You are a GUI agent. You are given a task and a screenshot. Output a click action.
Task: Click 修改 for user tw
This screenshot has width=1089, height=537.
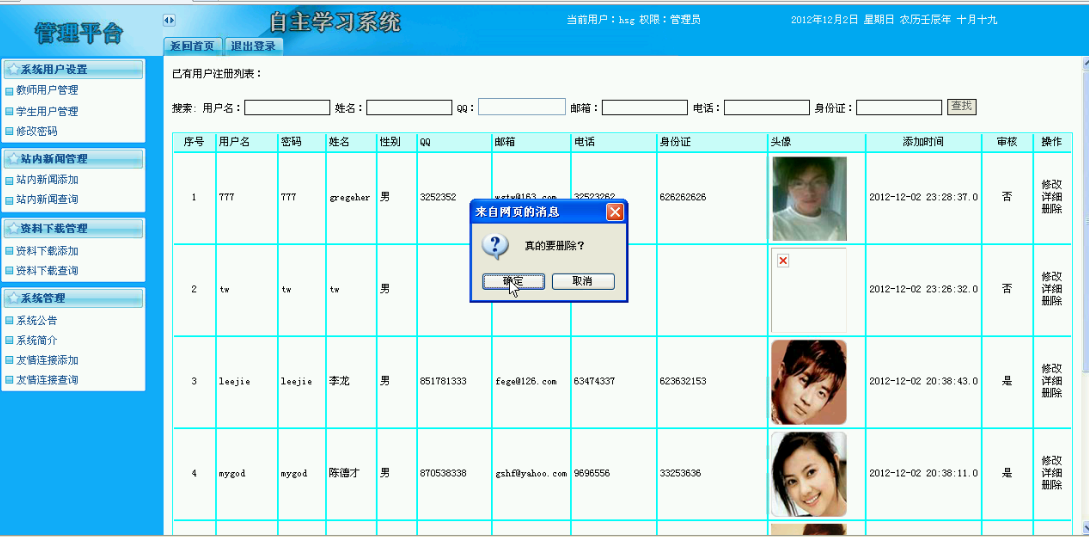(x=1051, y=276)
